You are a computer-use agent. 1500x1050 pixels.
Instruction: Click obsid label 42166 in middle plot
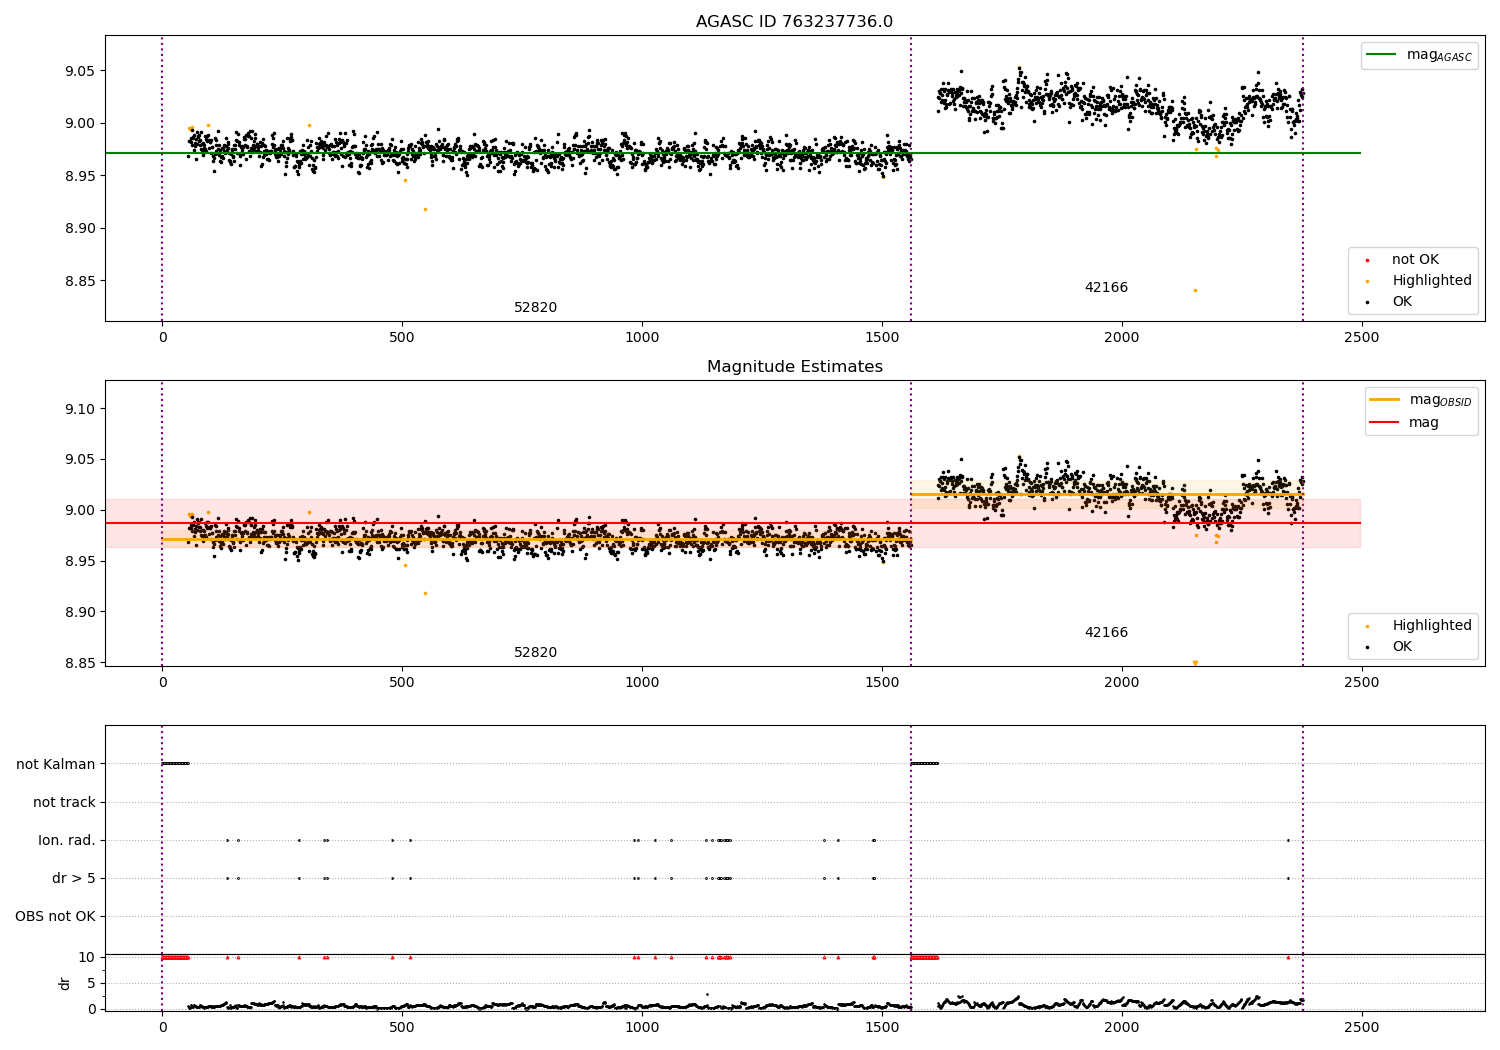pos(1106,633)
